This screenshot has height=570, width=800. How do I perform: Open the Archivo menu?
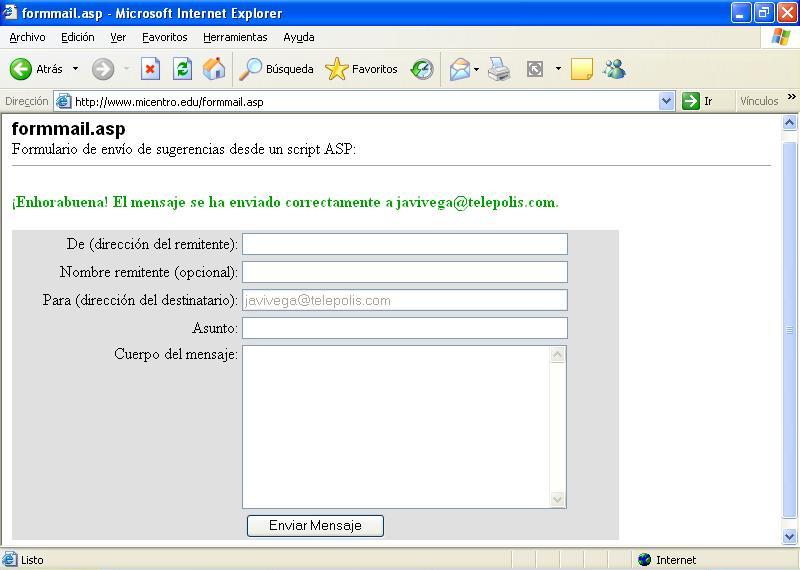27,37
